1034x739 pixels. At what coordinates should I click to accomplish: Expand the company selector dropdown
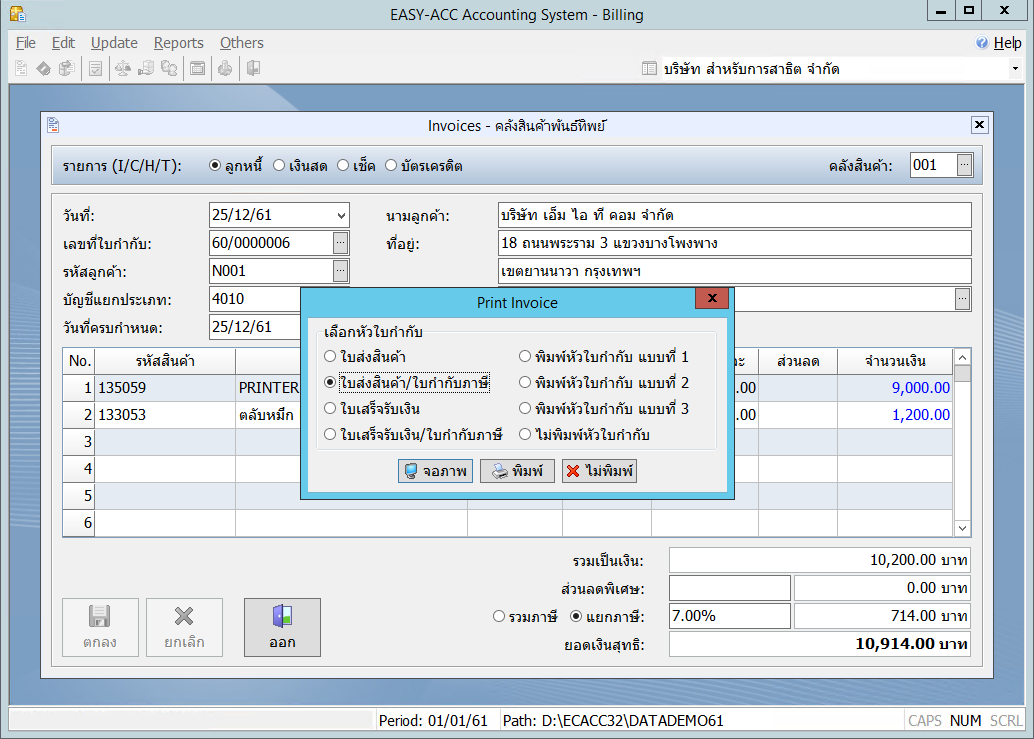point(1014,69)
